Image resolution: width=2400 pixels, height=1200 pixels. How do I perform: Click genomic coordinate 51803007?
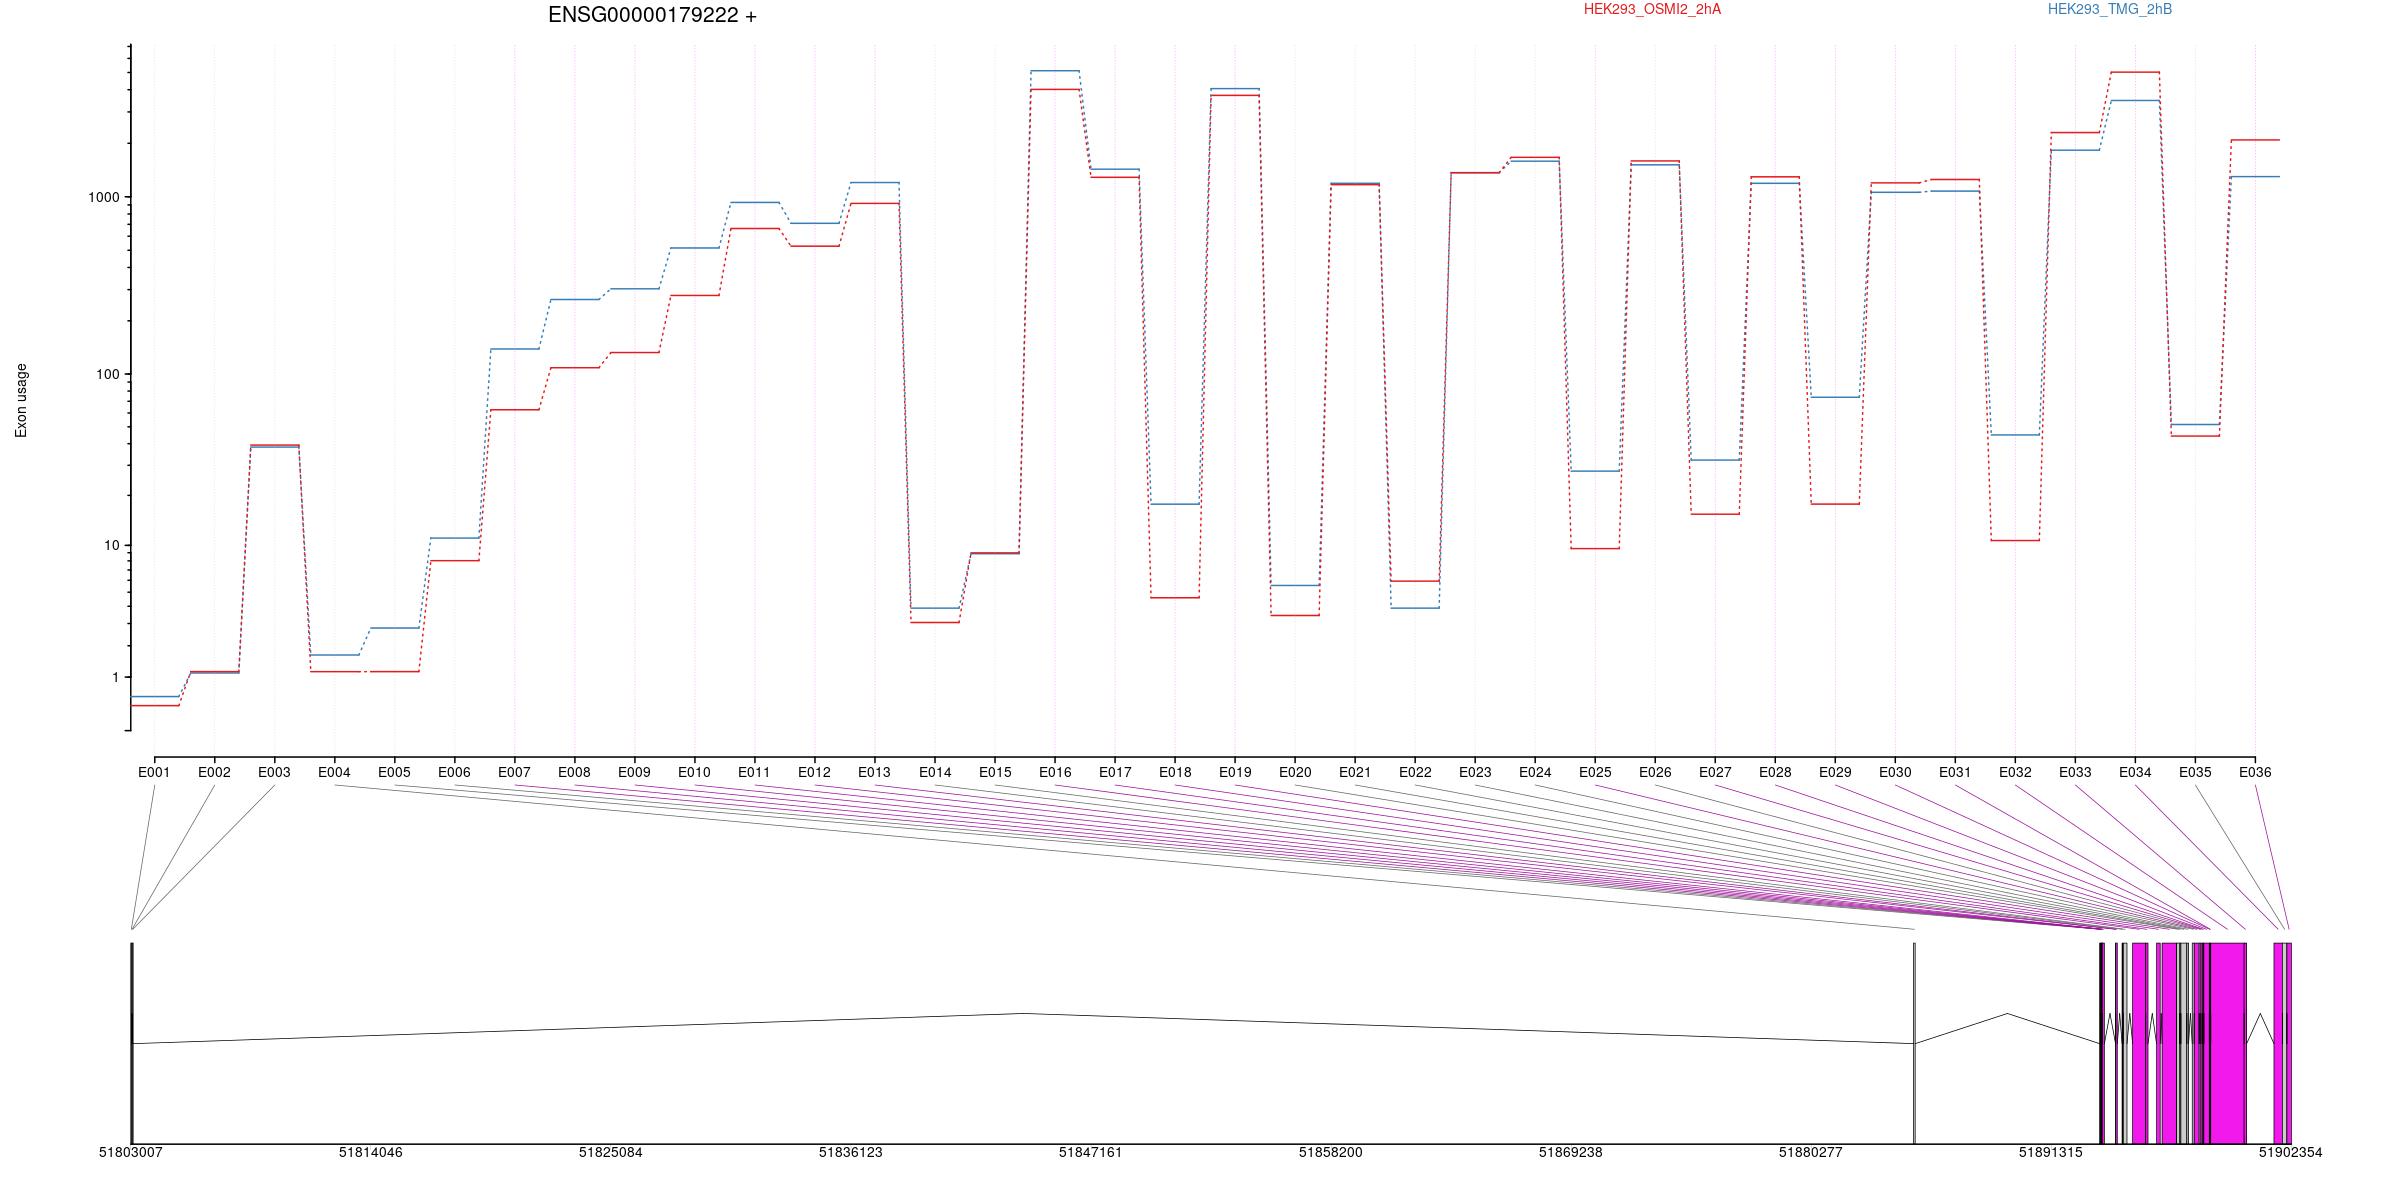pos(131,1152)
